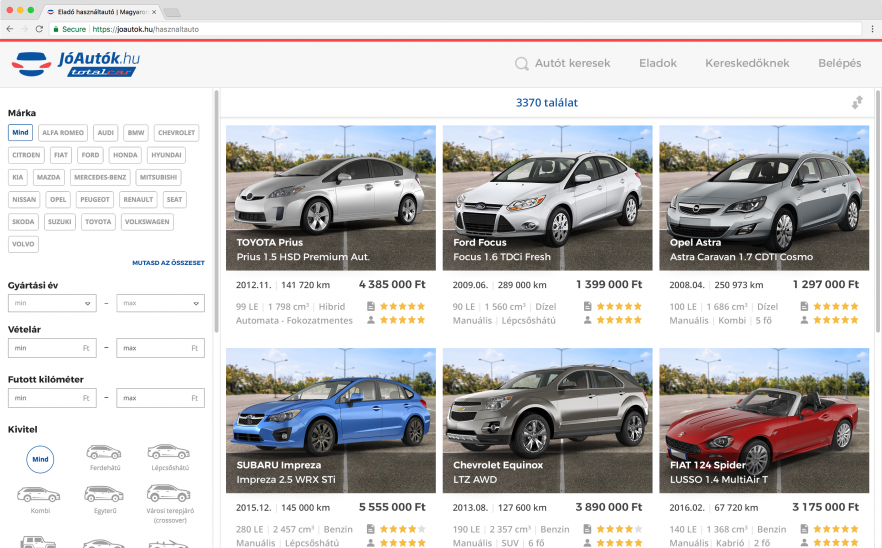Image resolution: width=882 pixels, height=548 pixels.
Task: Toggle the HONDA brand filter
Action: point(125,155)
